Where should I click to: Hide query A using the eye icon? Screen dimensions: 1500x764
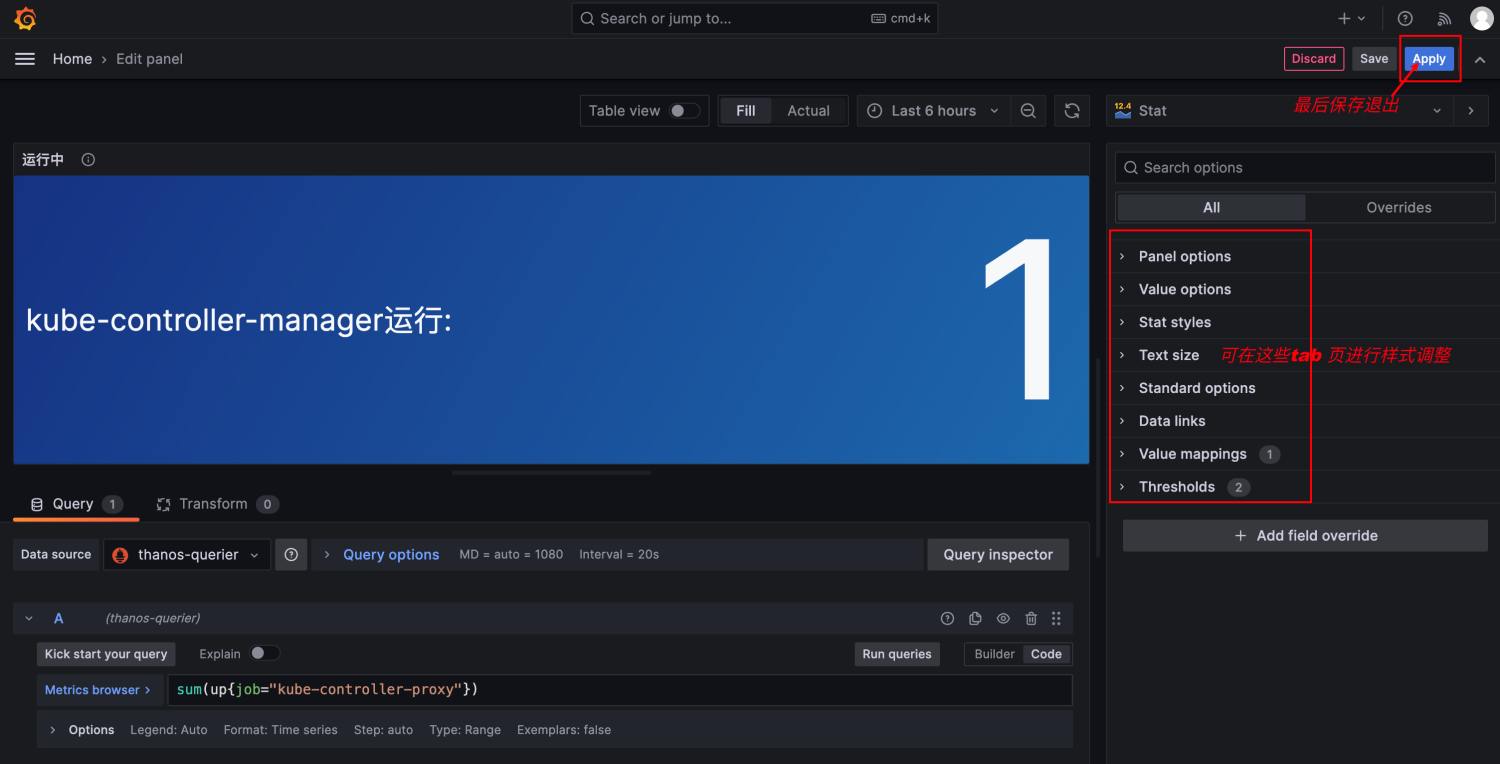pyautogui.click(x=1003, y=619)
